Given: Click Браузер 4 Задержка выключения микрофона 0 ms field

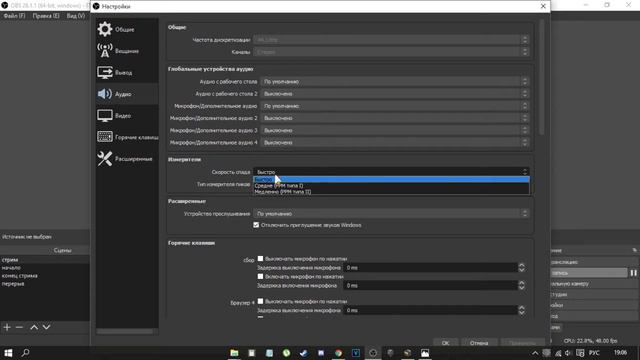Looking at the screenshot, I should coord(431,311).
